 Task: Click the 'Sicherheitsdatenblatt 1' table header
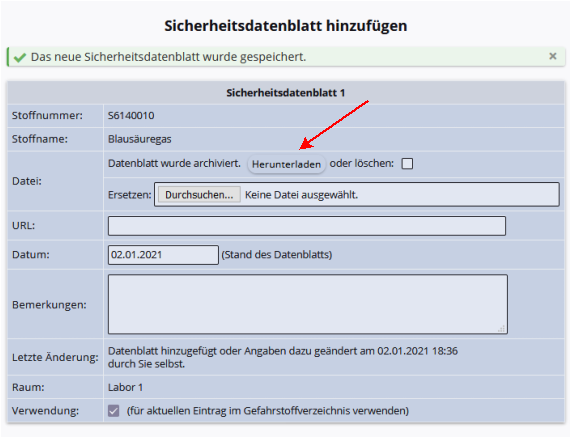coord(286,93)
